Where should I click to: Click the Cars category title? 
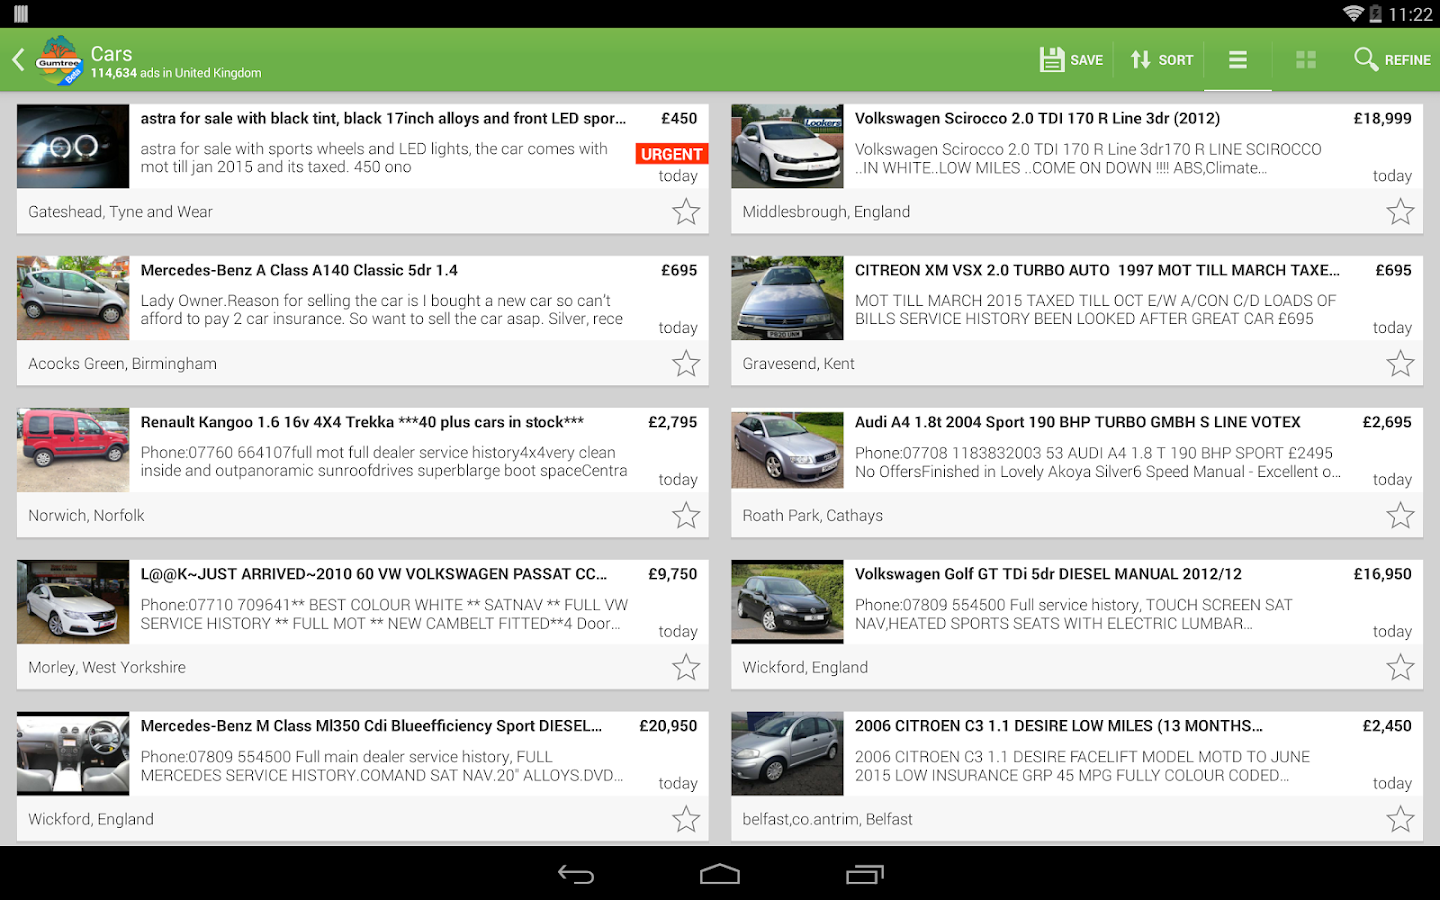point(111,54)
